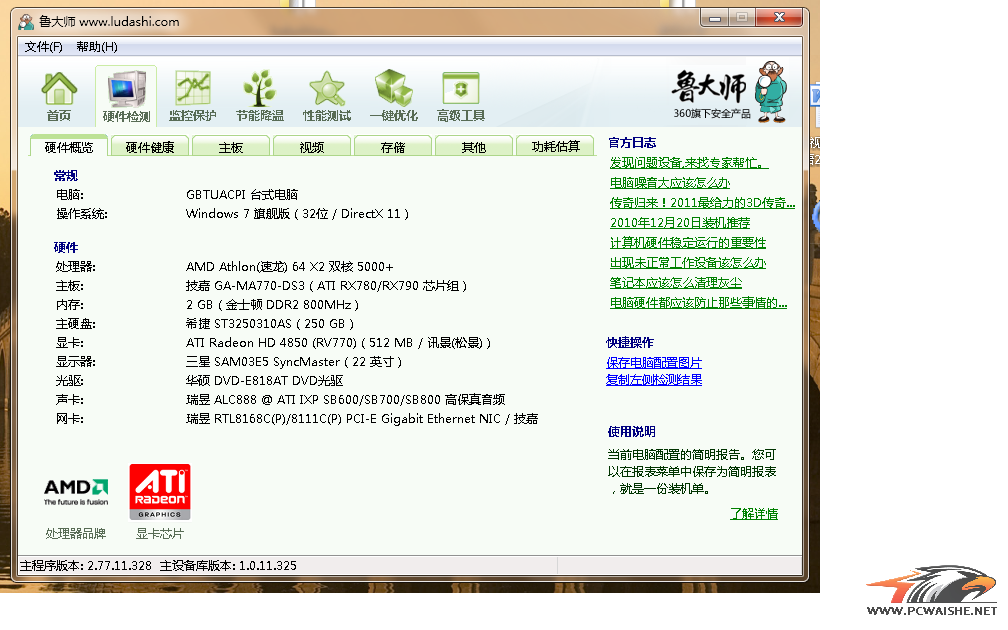Screen dimensions: 1008x630
Task: Click status bar 主程序版本: 2.77.11.328
Action: 86,566
